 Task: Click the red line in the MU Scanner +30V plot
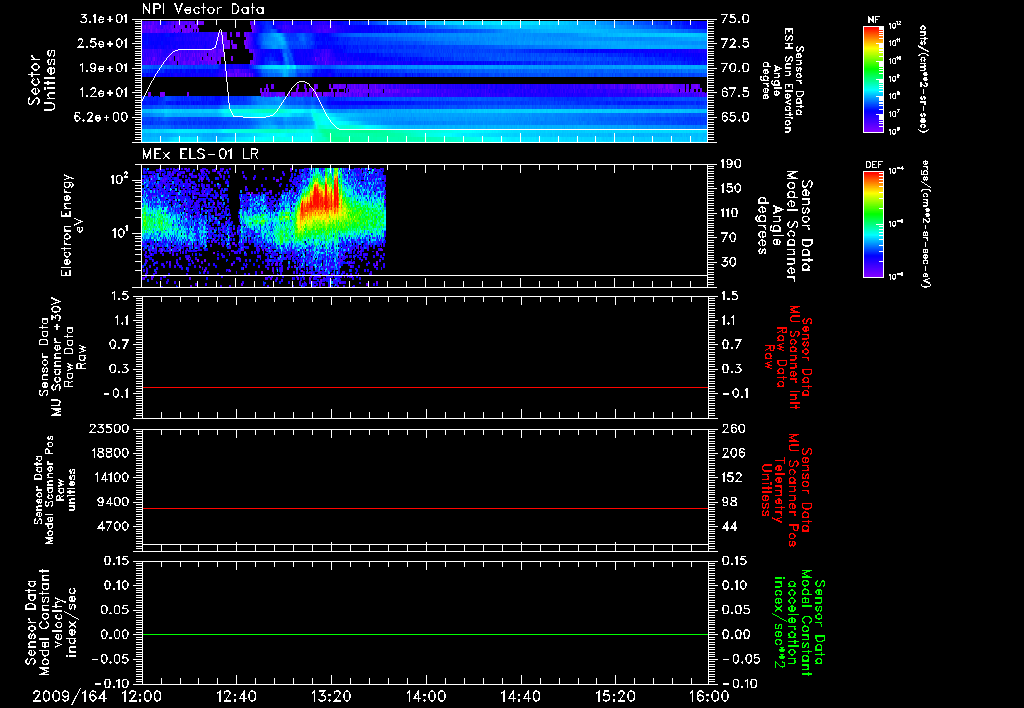(425, 387)
